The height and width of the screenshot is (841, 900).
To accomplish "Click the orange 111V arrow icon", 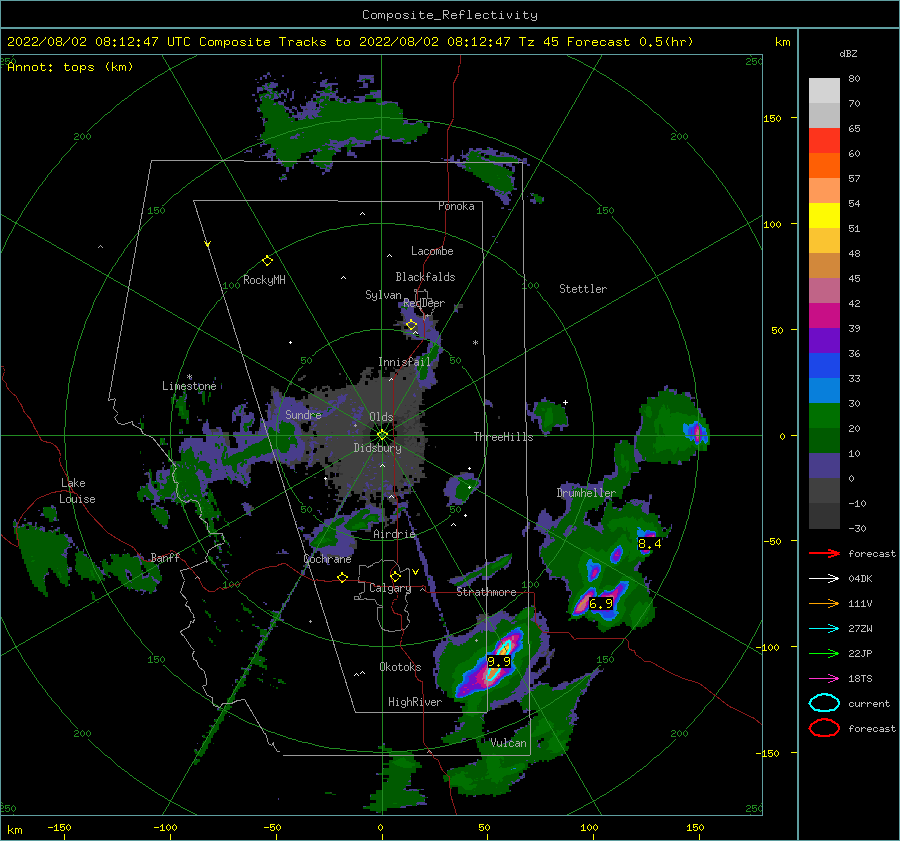I will coord(824,603).
